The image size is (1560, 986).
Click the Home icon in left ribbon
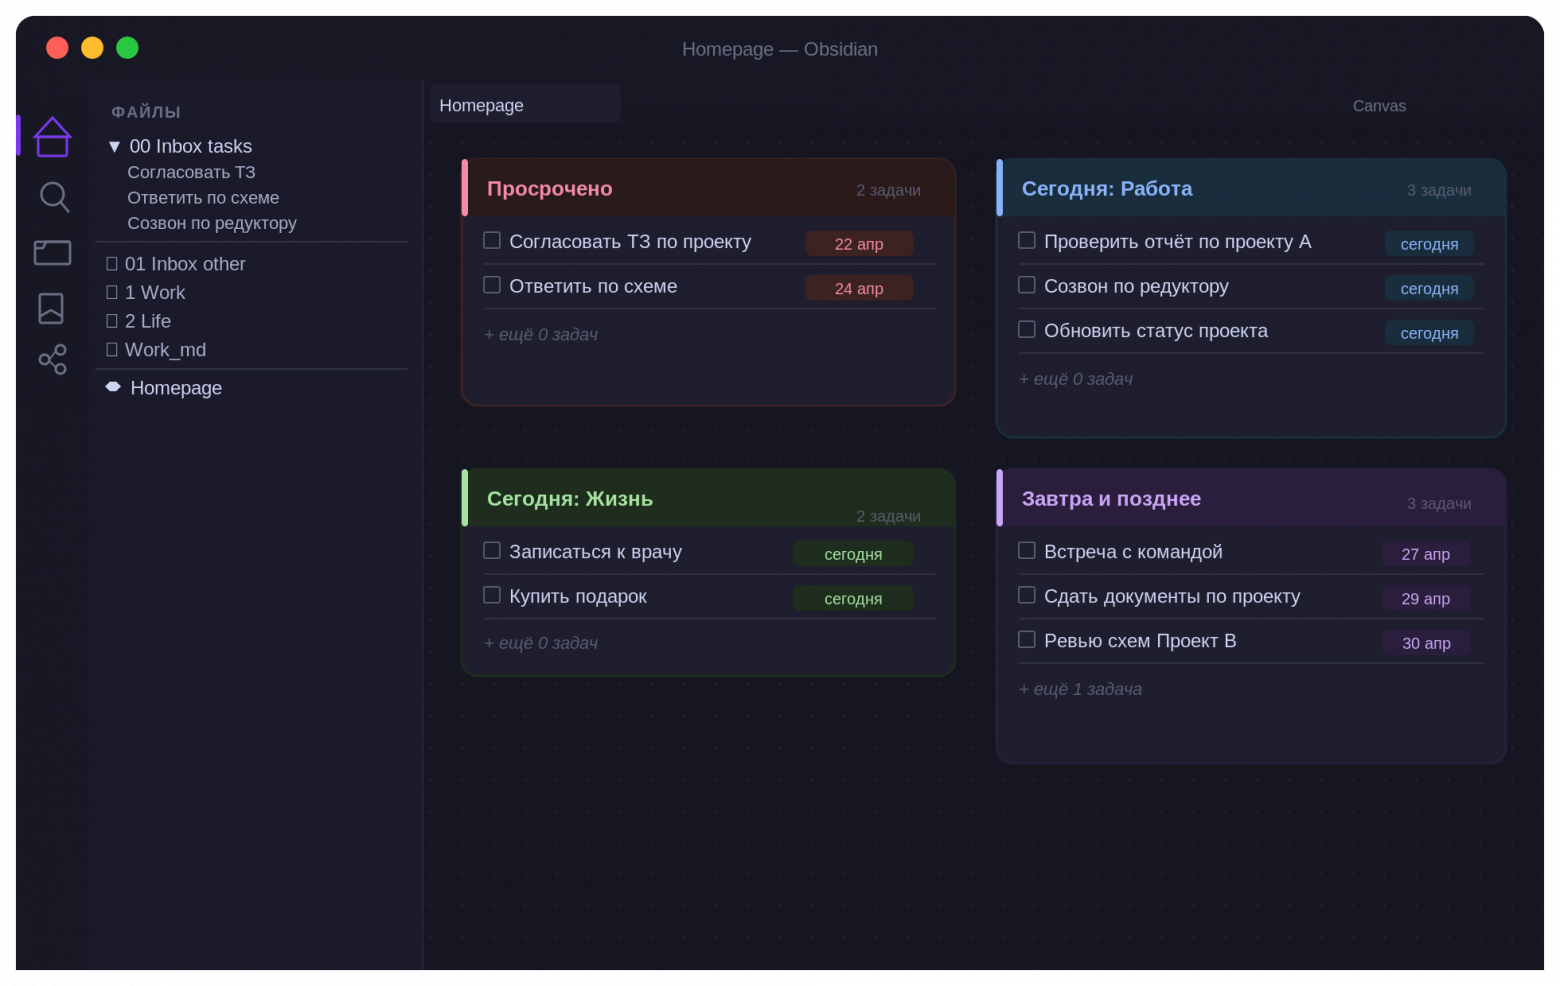(x=52, y=137)
